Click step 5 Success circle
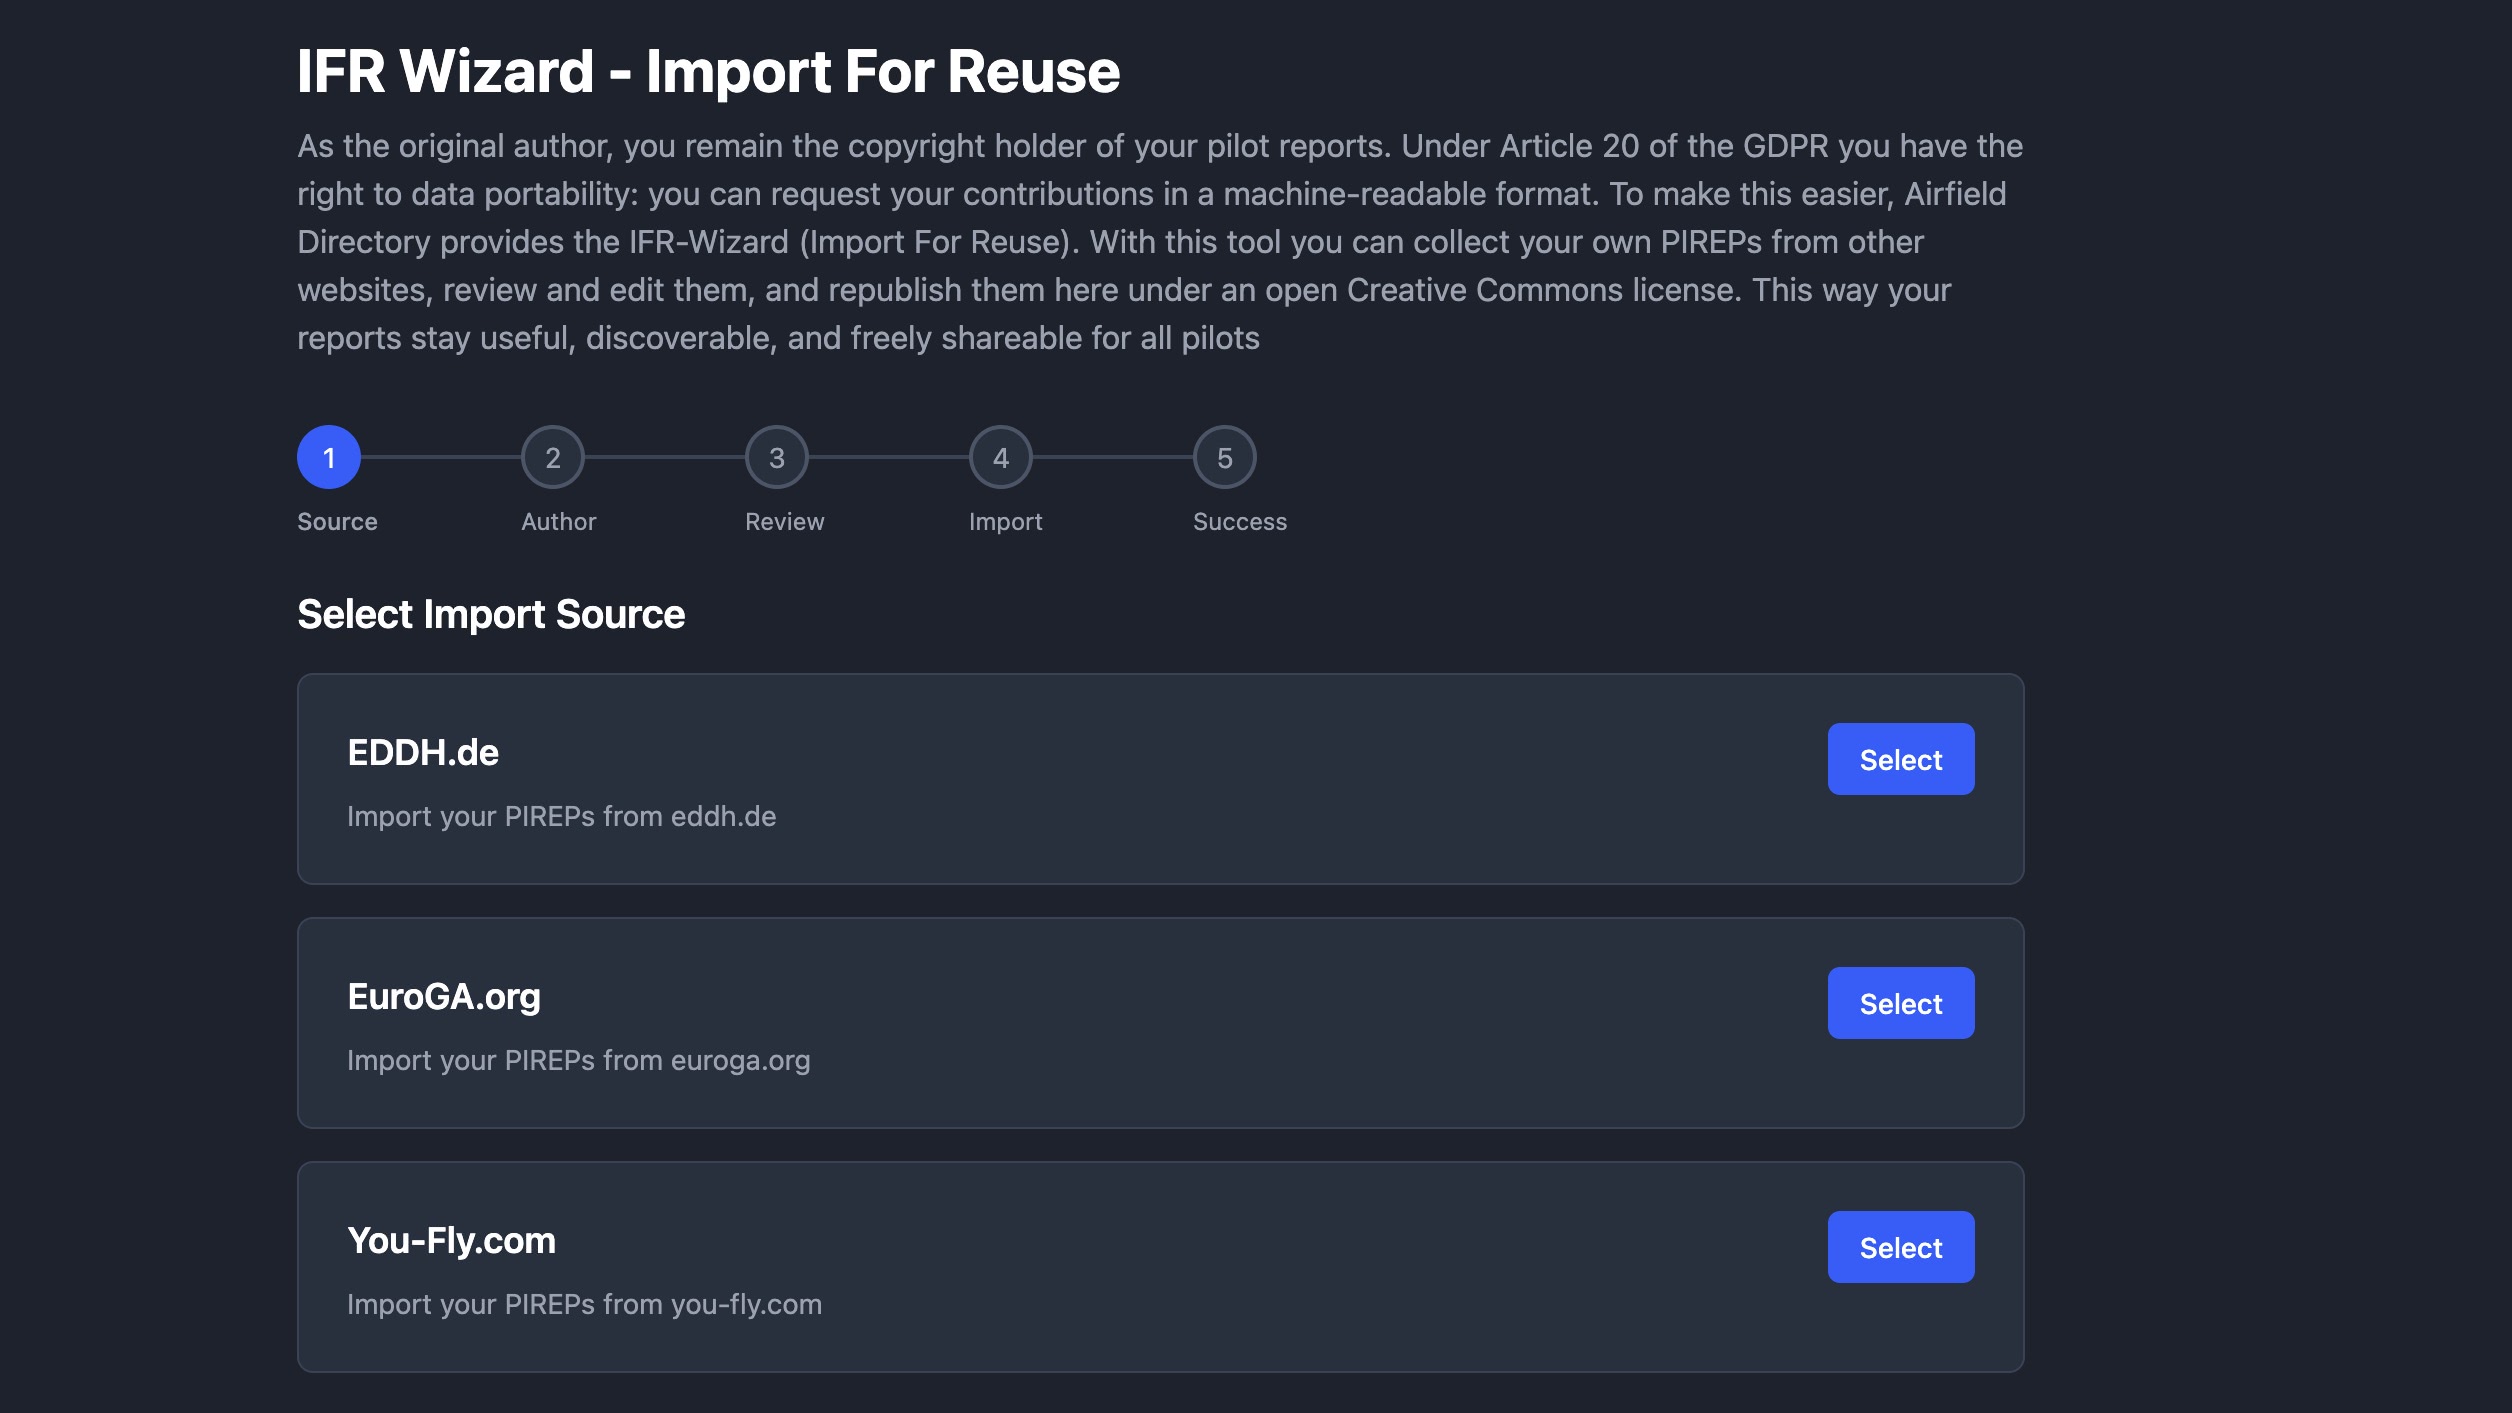The image size is (2512, 1413). (1225, 457)
